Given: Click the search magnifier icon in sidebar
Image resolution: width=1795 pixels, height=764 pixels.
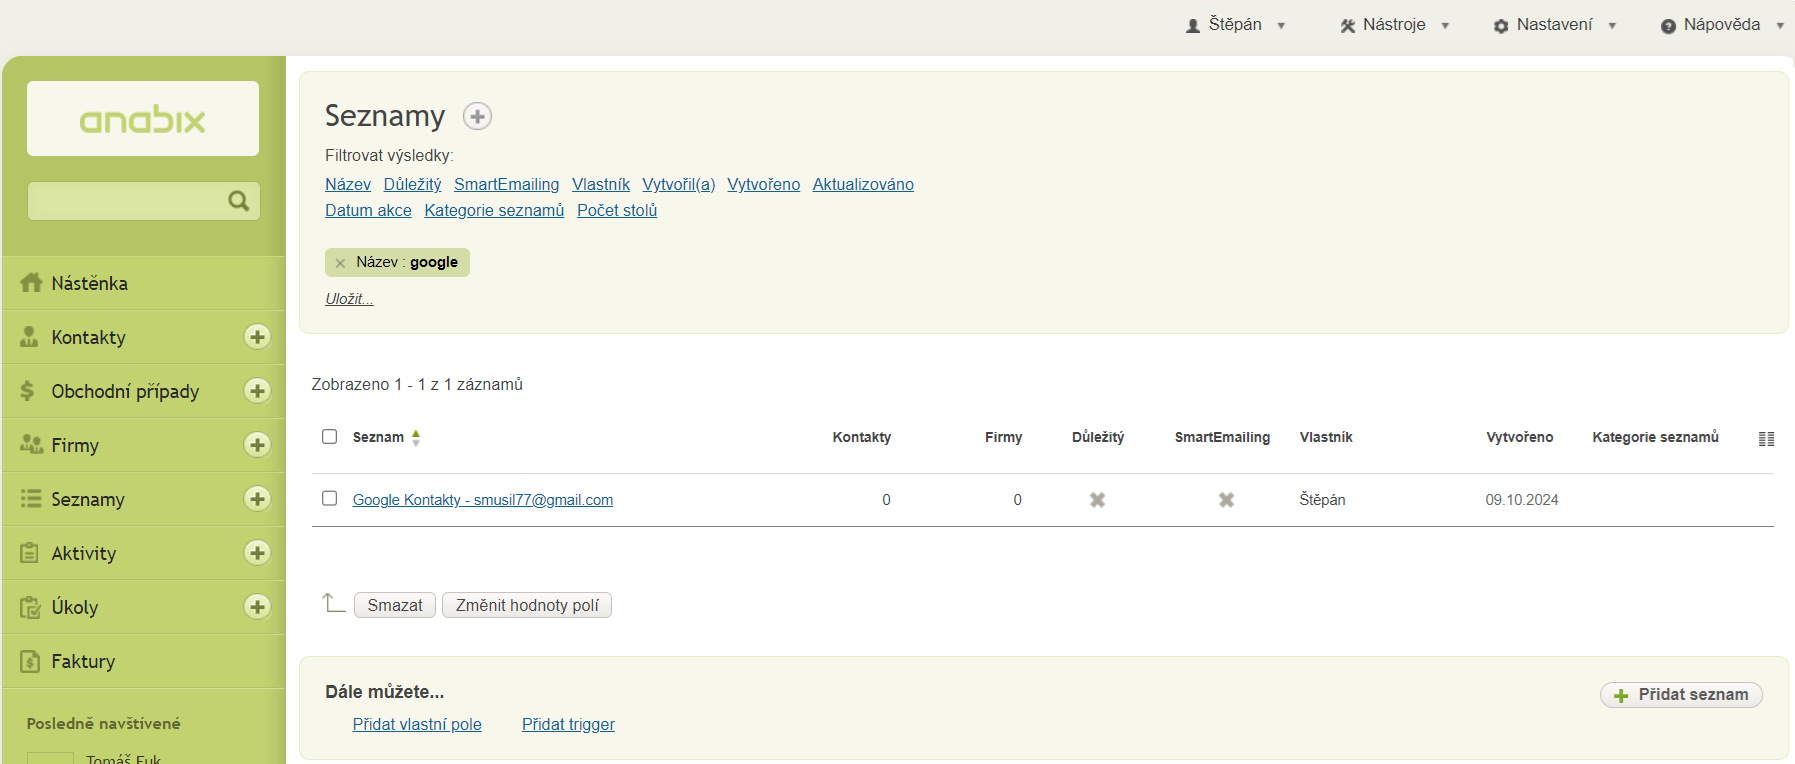Looking at the screenshot, I should [238, 201].
